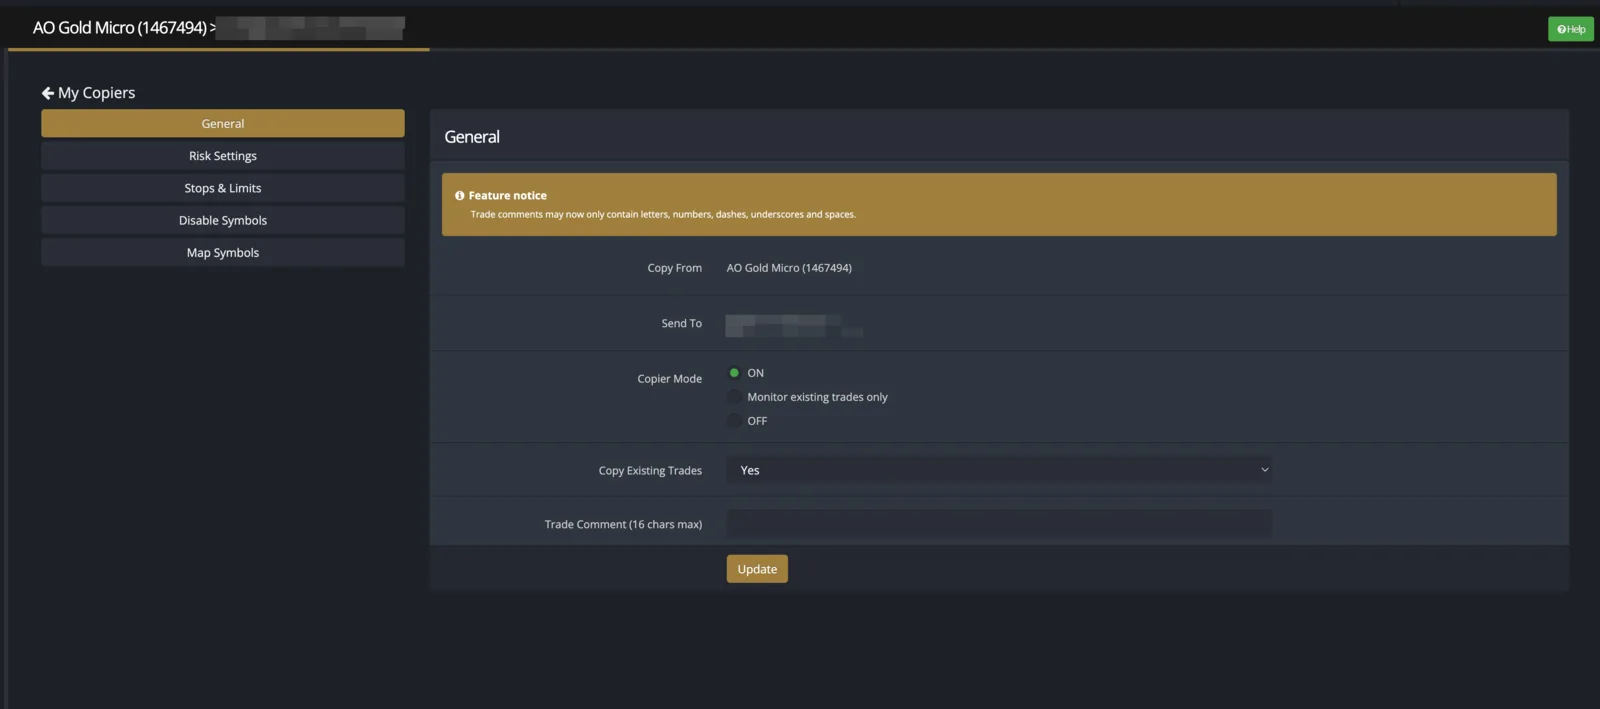Select the General sidebar tab

(223, 123)
